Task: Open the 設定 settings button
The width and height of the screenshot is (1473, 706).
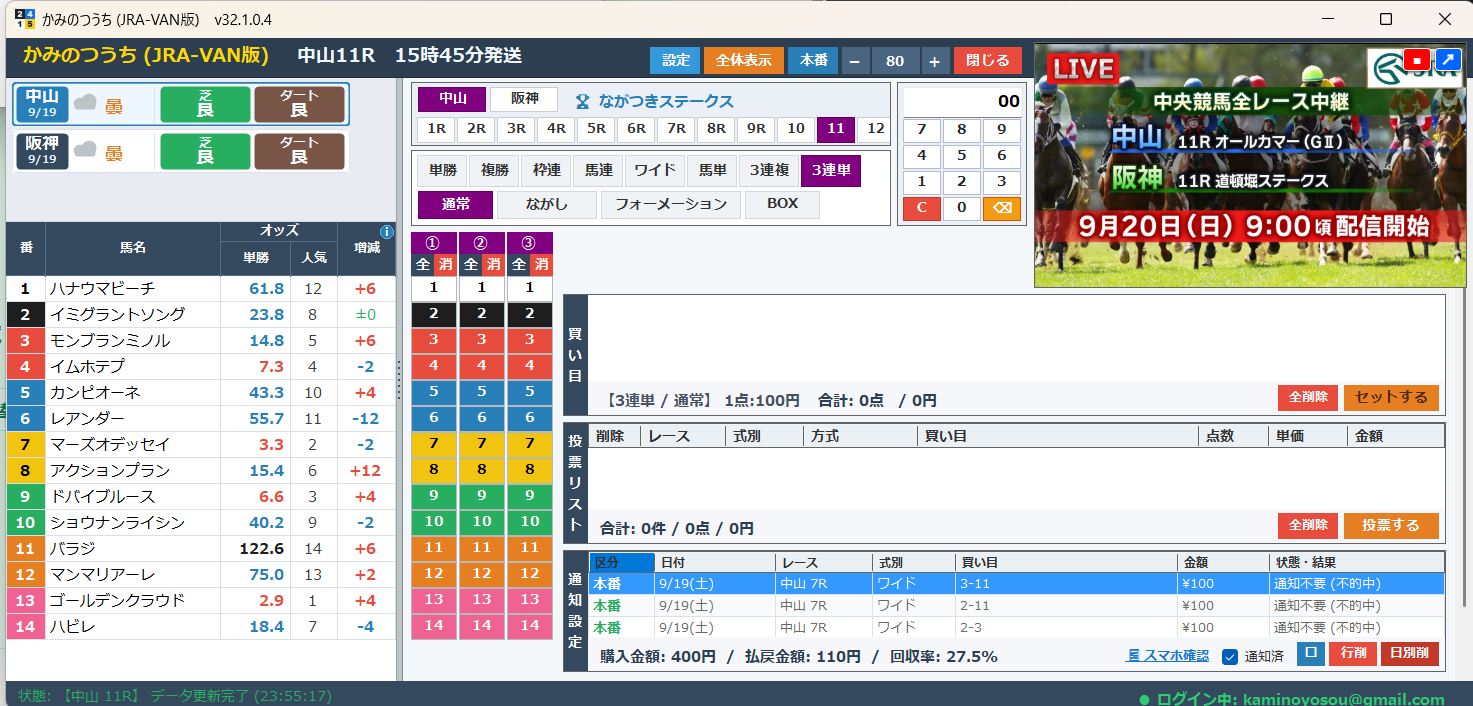Action: pos(675,60)
